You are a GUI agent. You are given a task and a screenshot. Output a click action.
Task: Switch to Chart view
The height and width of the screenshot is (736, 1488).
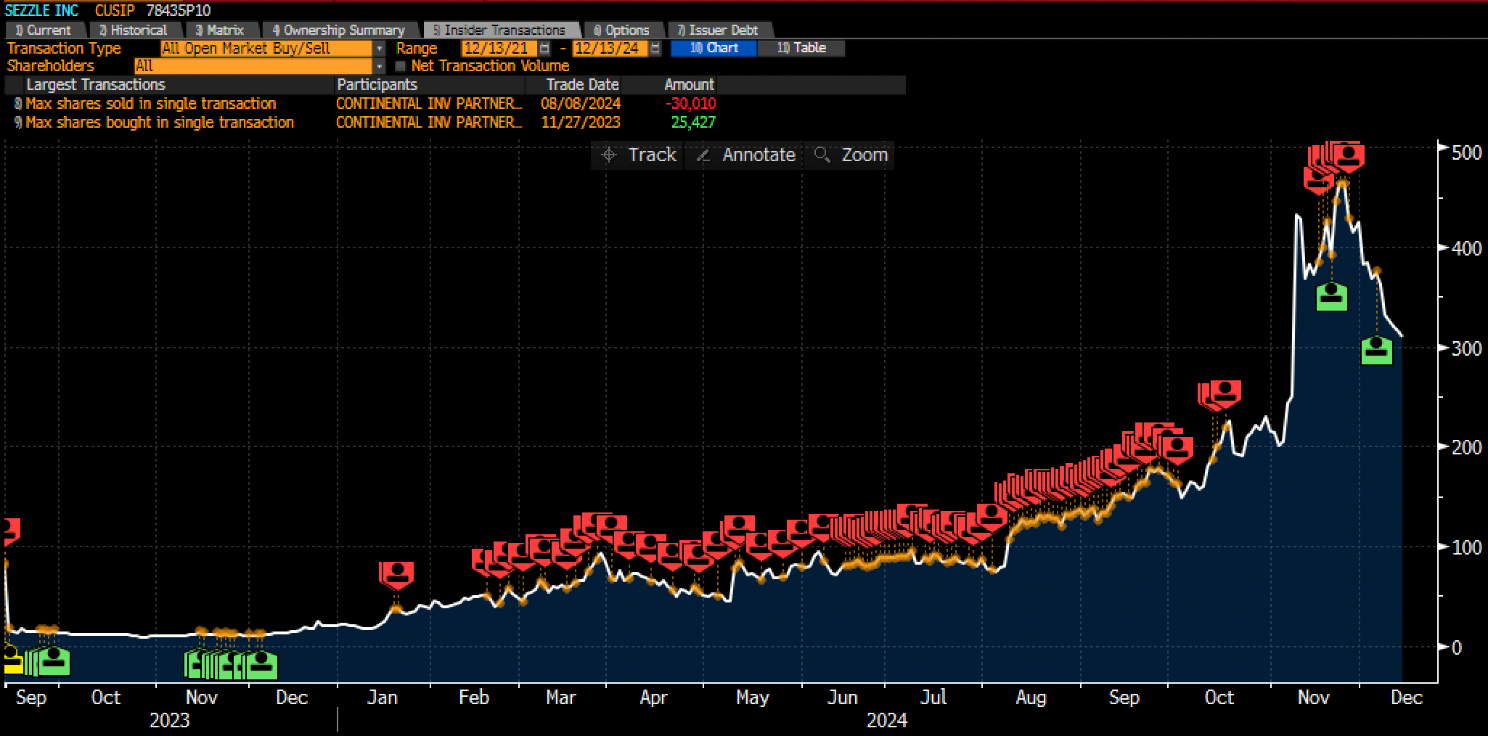714,48
